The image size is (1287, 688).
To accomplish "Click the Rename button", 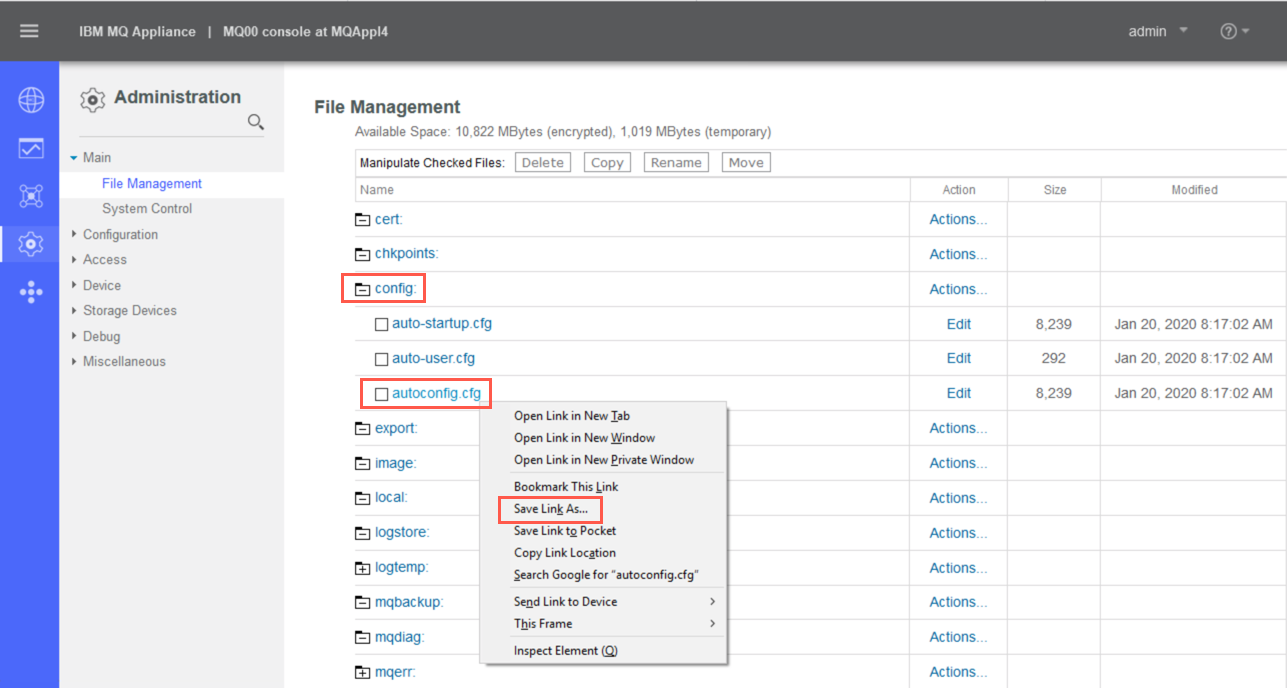I will (676, 163).
